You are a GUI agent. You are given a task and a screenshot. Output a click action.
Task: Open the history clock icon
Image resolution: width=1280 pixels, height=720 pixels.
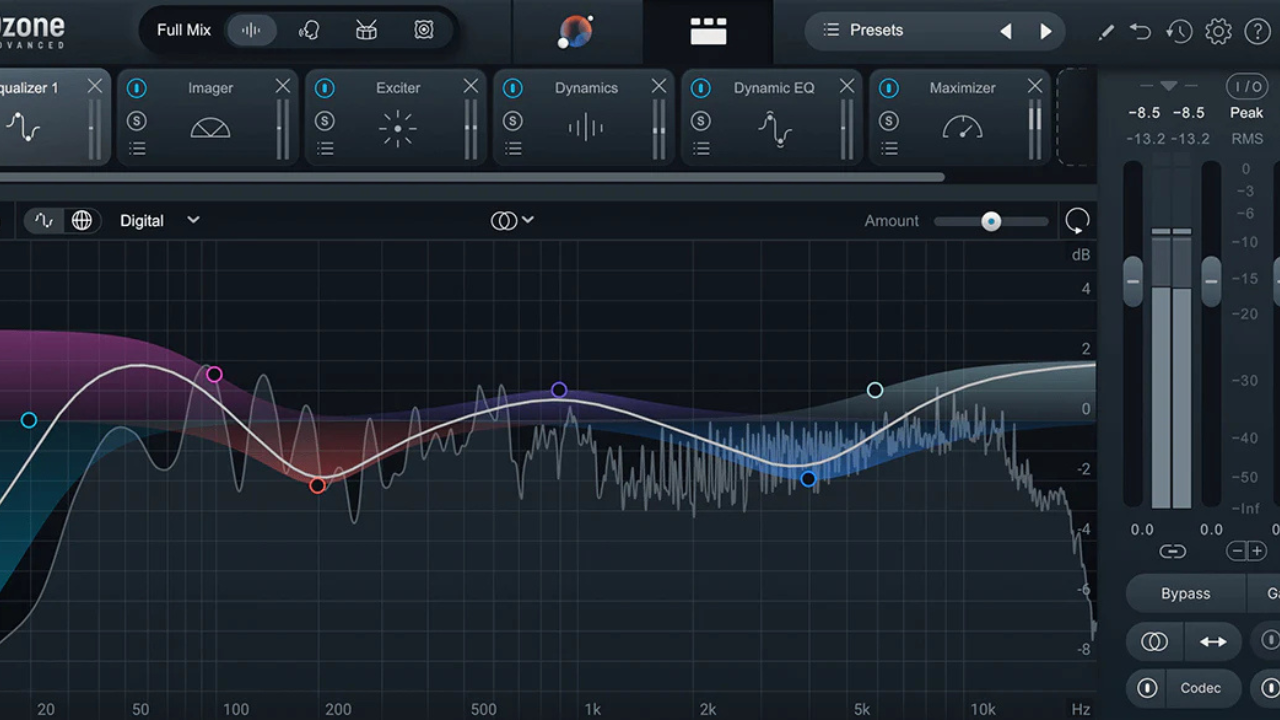click(1179, 31)
